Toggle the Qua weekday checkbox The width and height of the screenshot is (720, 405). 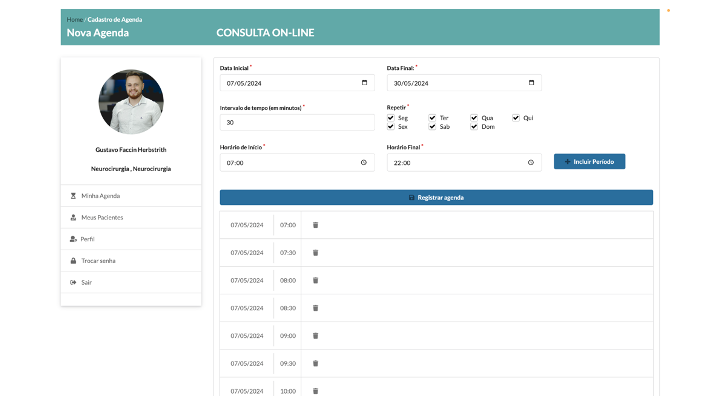(475, 118)
